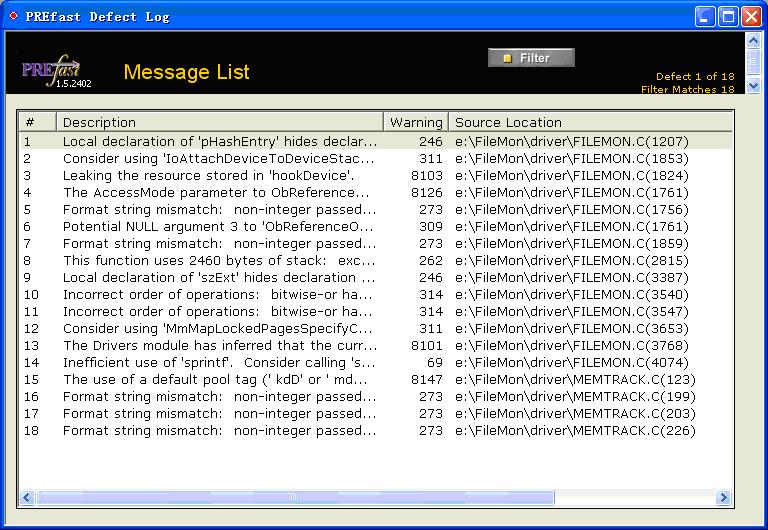
Task: Select row 7 Format string mismatch
Action: click(x=376, y=243)
